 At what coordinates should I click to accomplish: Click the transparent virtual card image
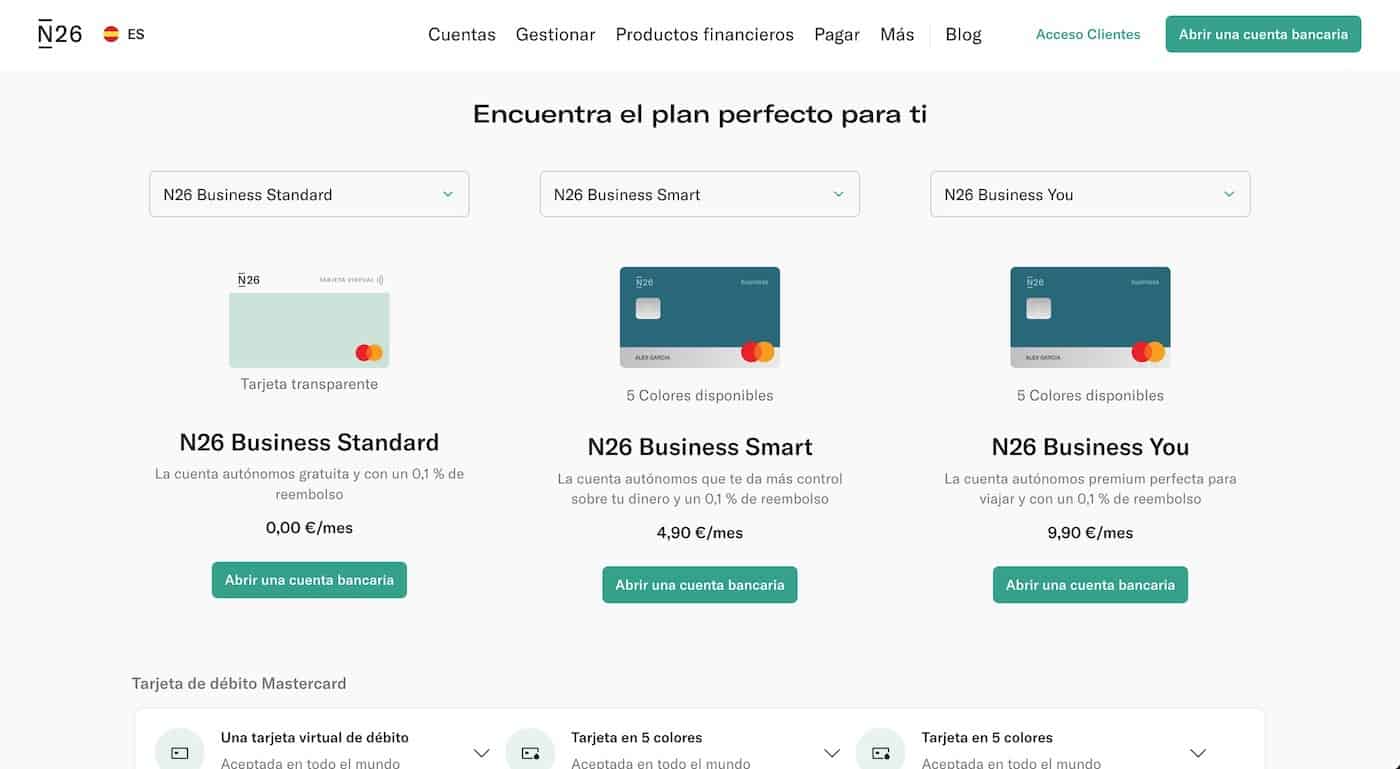(309, 319)
